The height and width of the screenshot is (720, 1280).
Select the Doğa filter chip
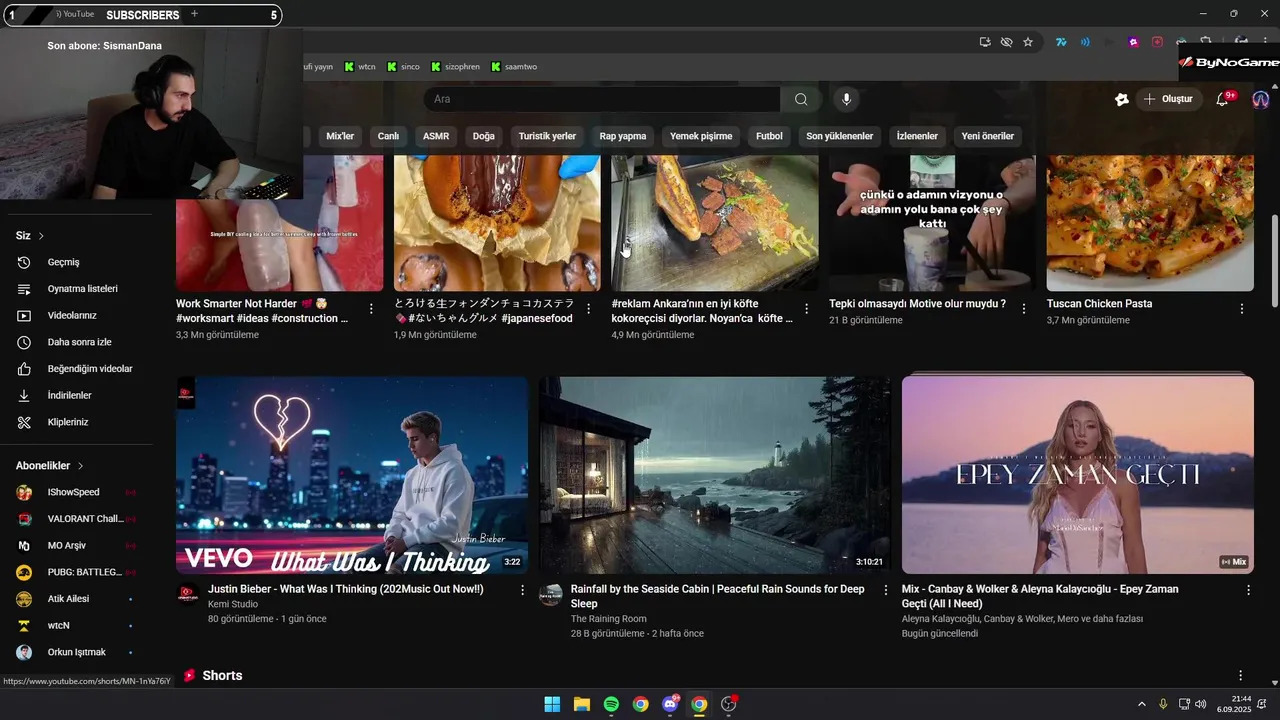(x=484, y=136)
